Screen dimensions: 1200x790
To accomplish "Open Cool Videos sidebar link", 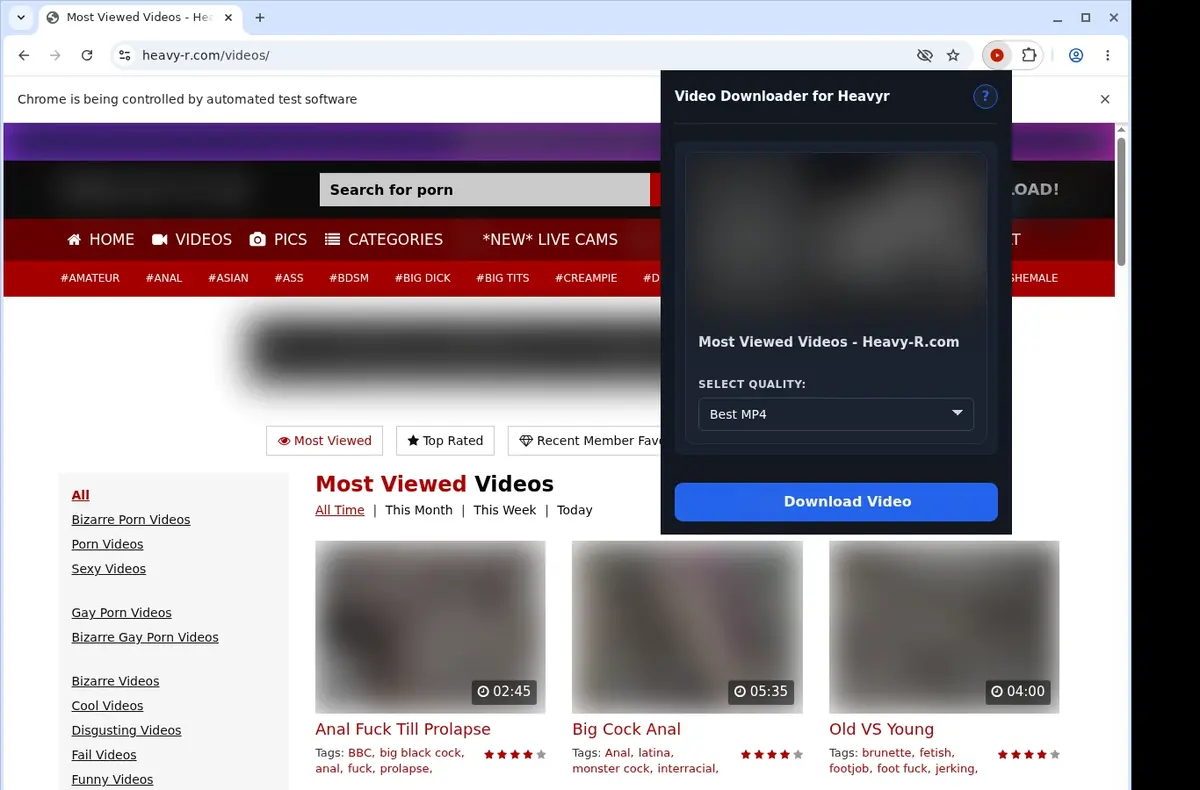I will (x=108, y=706).
